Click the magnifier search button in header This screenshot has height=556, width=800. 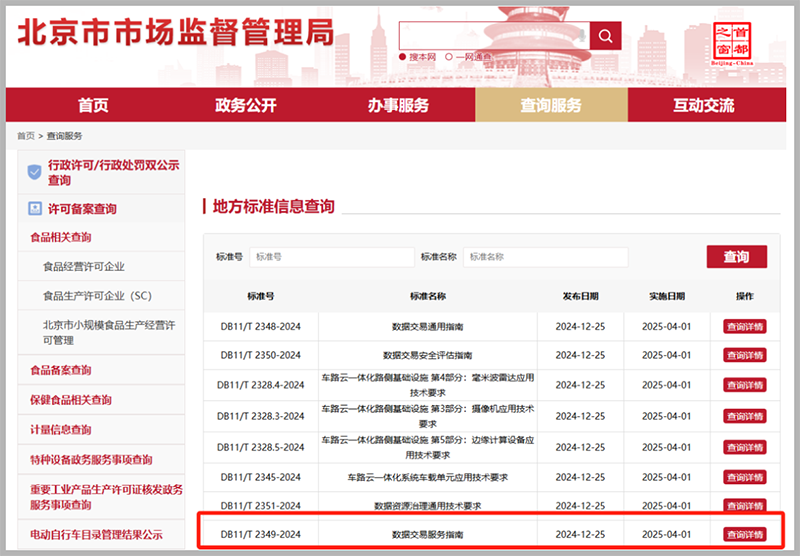pos(605,36)
